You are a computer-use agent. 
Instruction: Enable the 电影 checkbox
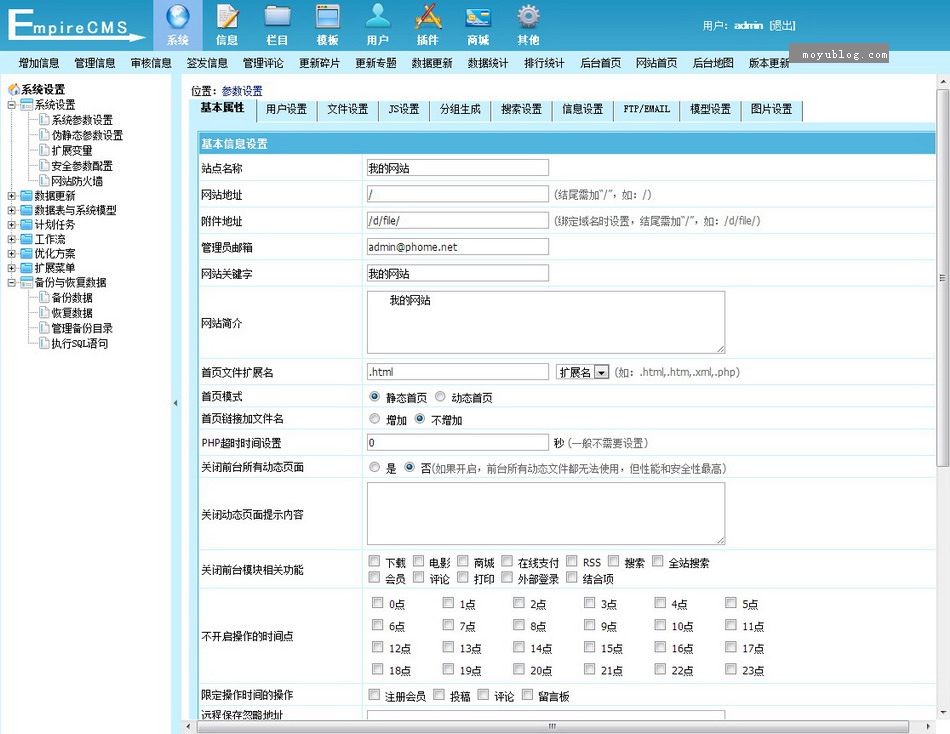coord(418,562)
